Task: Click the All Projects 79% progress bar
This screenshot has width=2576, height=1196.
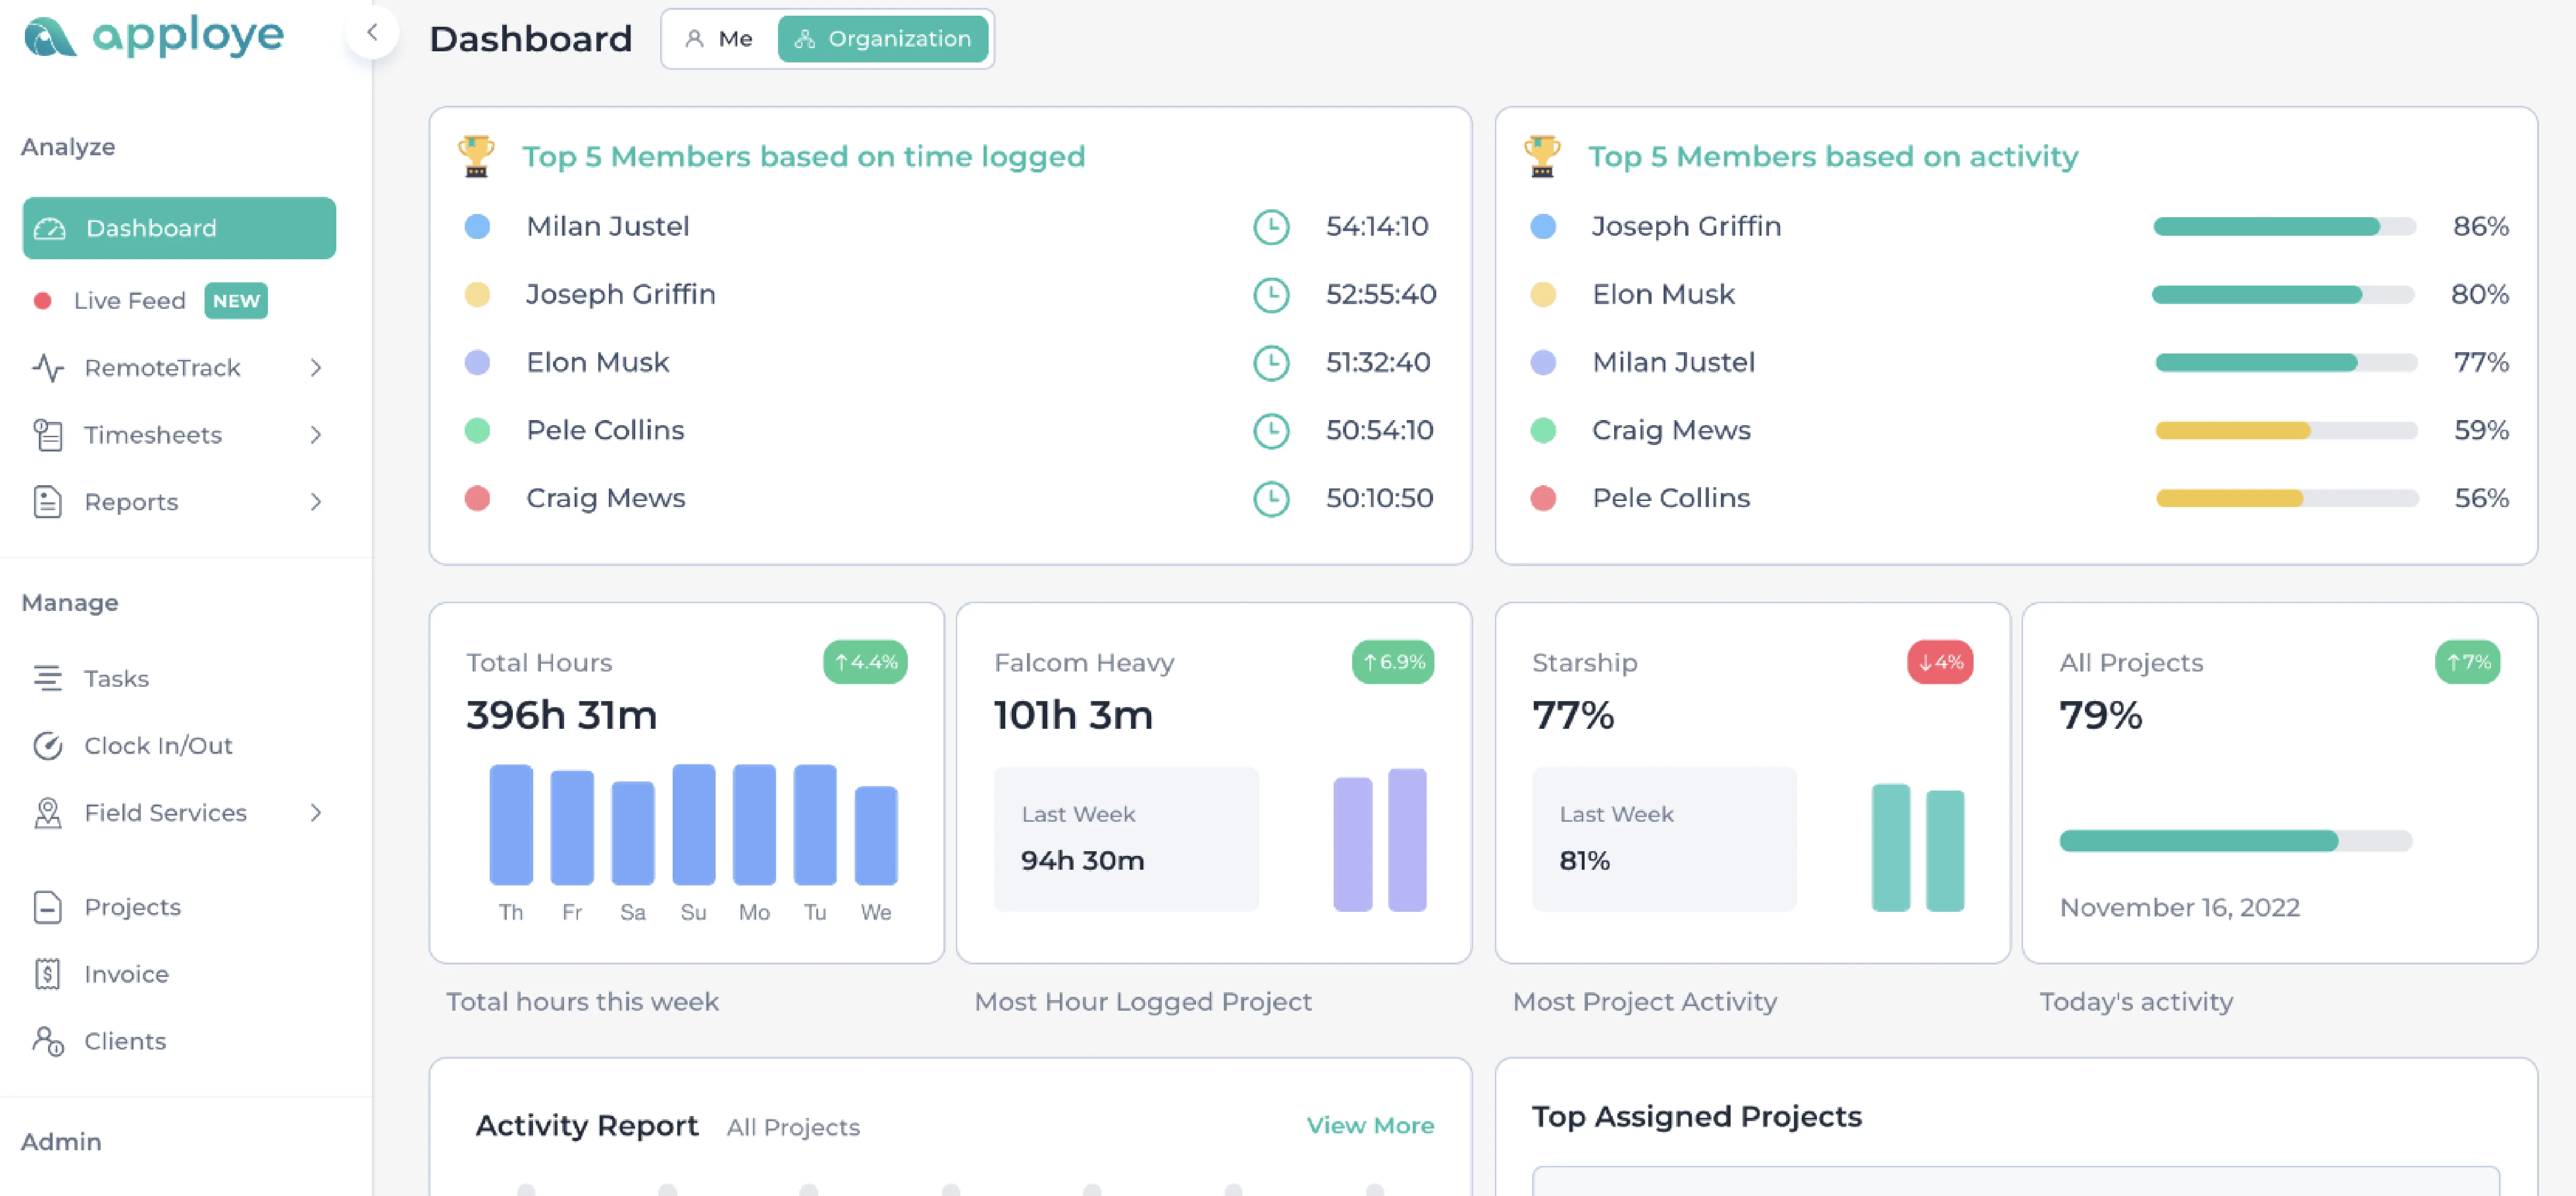Action: click(x=2236, y=841)
